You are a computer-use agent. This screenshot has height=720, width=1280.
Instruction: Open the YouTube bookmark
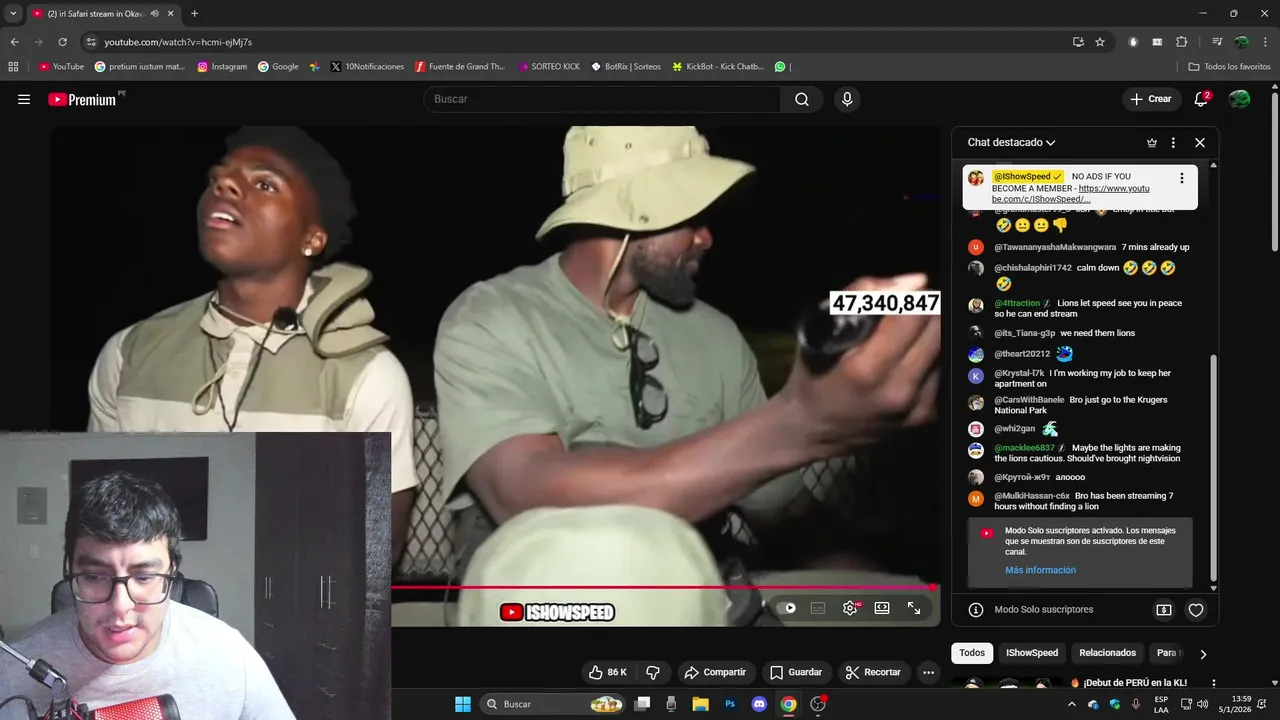tap(62, 67)
